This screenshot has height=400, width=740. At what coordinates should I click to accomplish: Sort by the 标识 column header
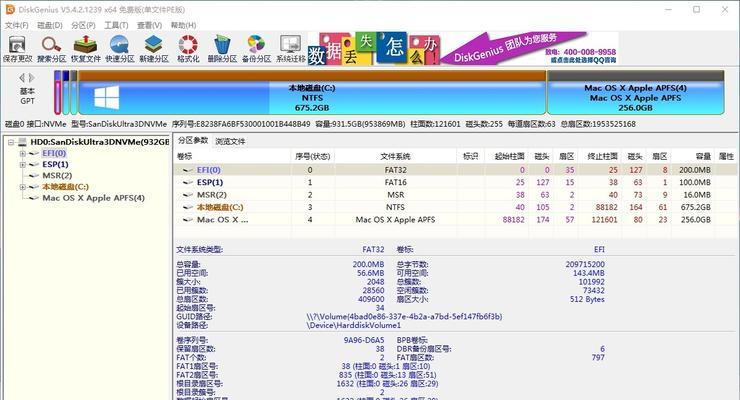tap(470, 156)
